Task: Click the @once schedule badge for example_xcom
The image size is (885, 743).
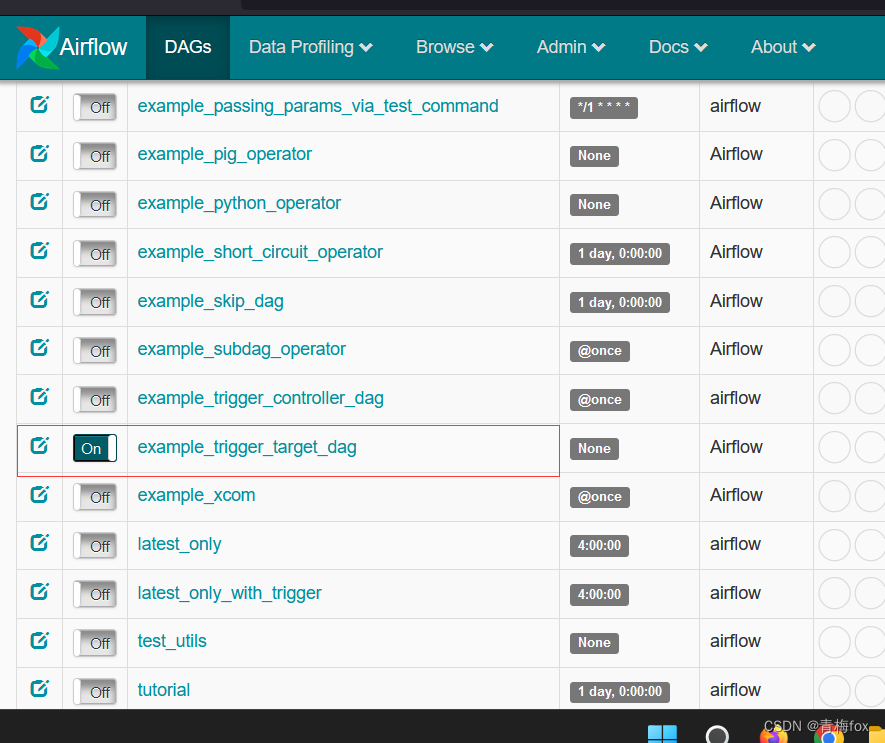Action: tap(599, 496)
